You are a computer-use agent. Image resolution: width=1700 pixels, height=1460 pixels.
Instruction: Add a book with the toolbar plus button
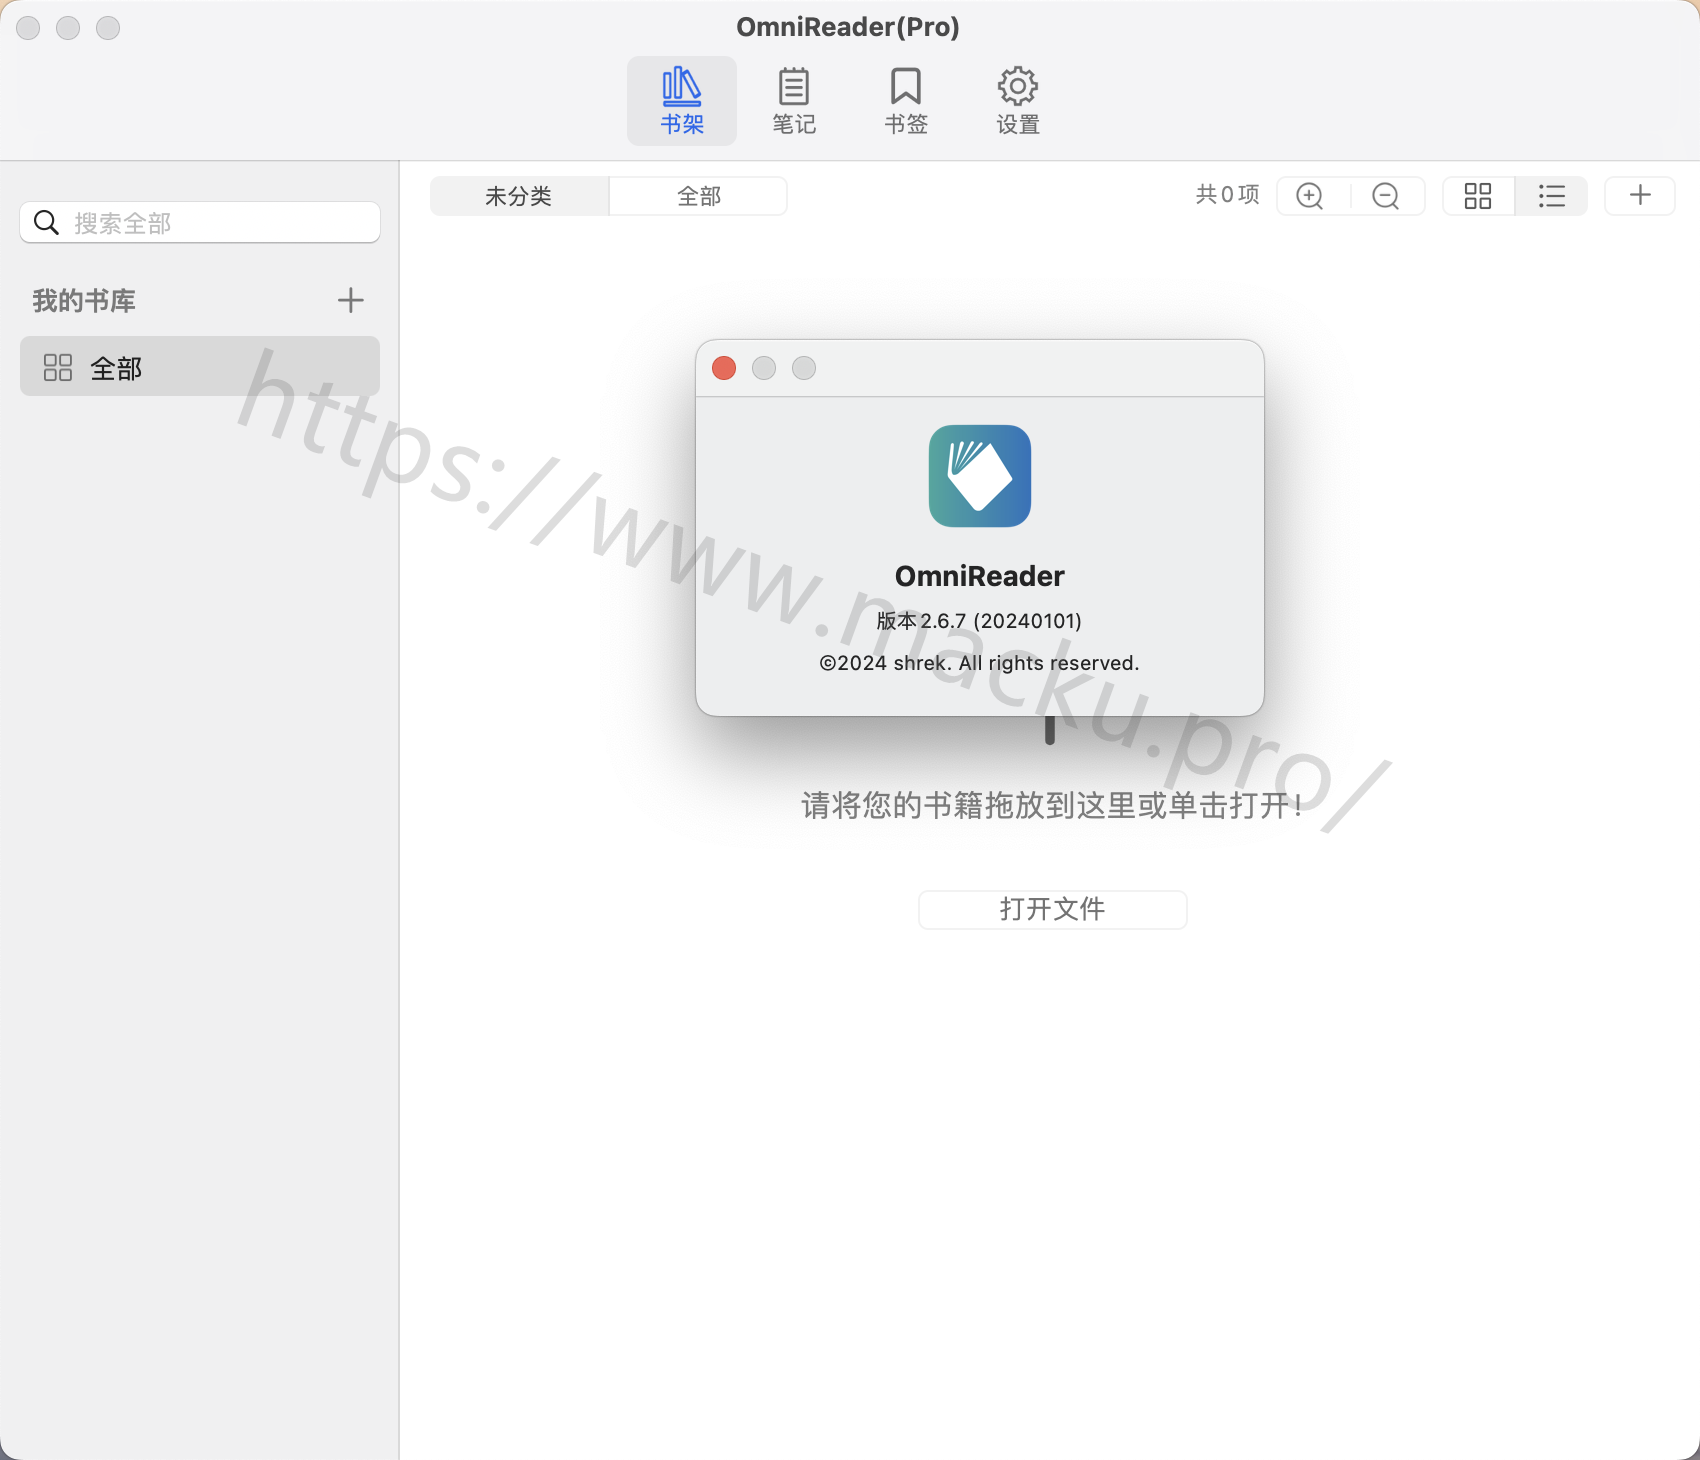pos(1640,195)
